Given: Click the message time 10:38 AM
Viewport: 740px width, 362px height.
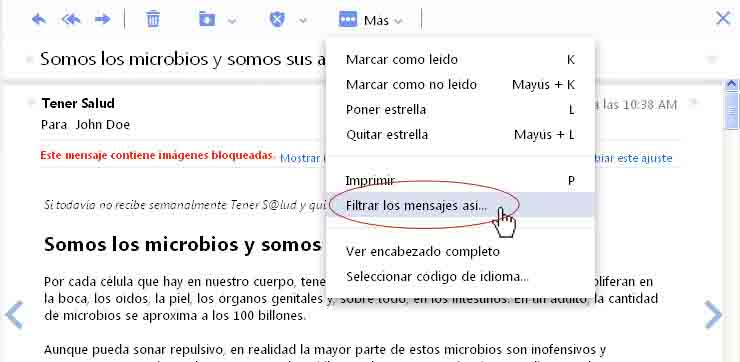Looking at the screenshot, I should (x=649, y=105).
